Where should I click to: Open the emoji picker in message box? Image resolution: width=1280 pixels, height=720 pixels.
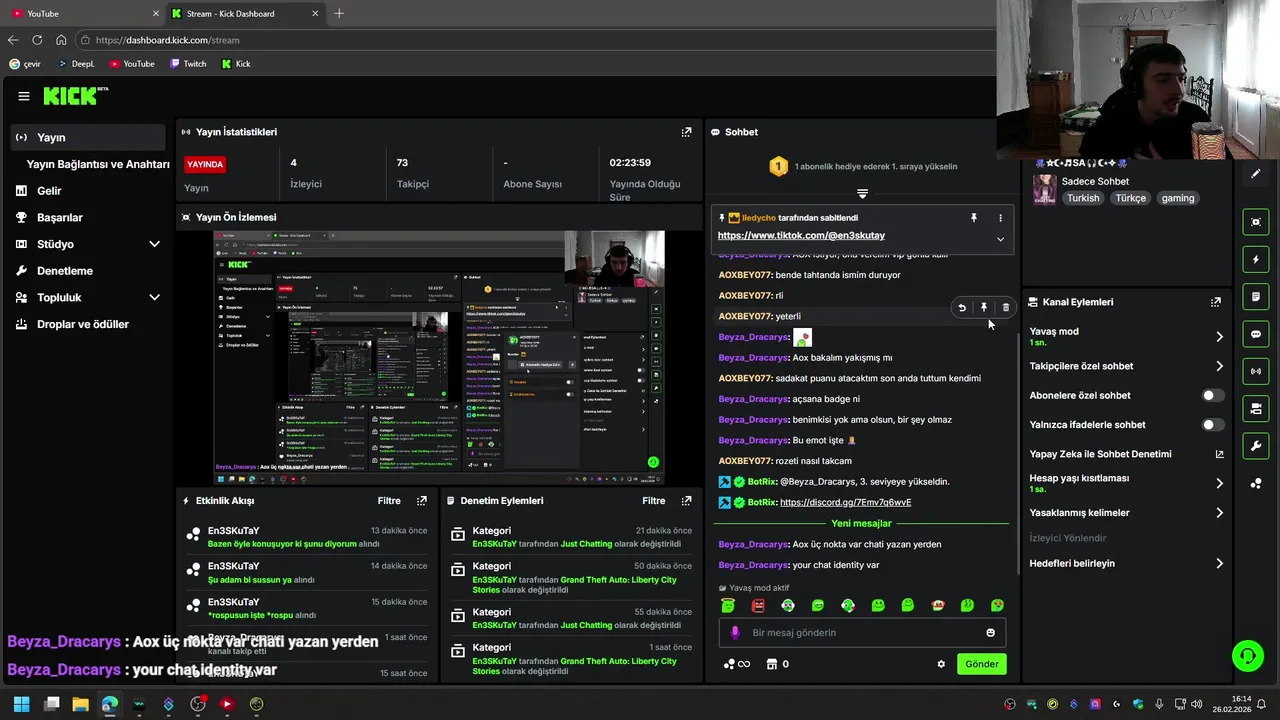(x=991, y=632)
